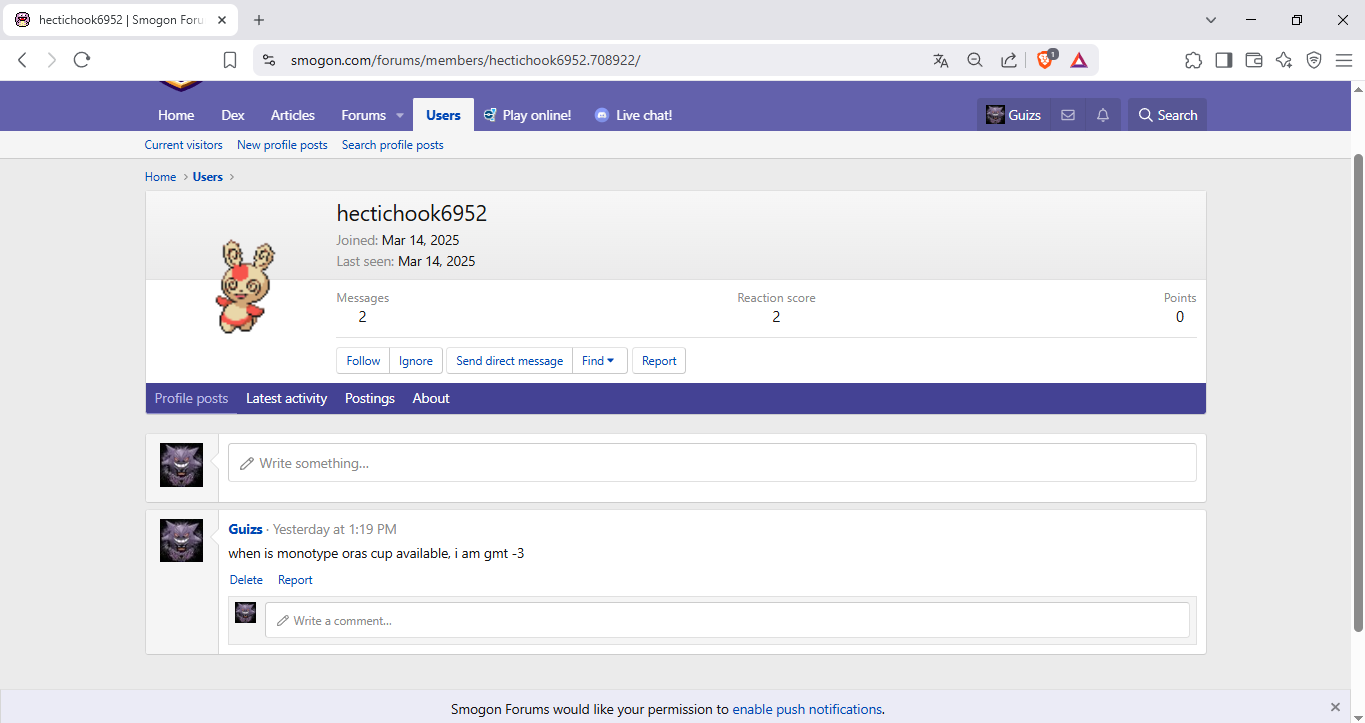The width and height of the screenshot is (1365, 723).
Task: Open the translate page icon
Action: (940, 60)
